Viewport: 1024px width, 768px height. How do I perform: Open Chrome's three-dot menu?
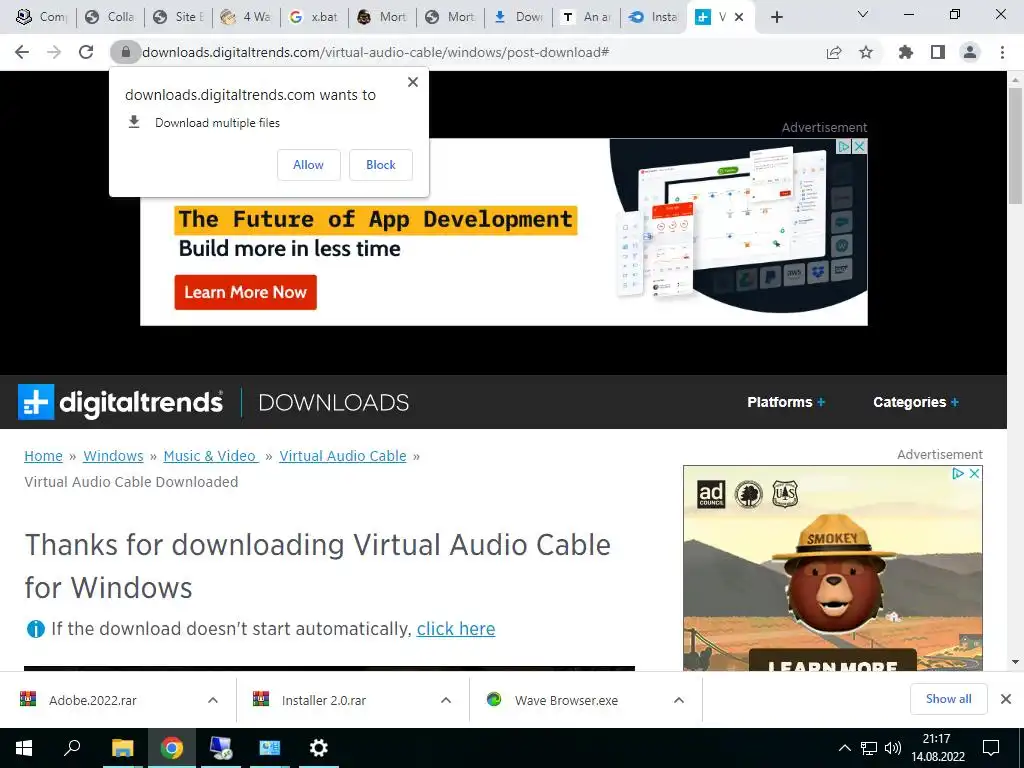[x=1002, y=52]
